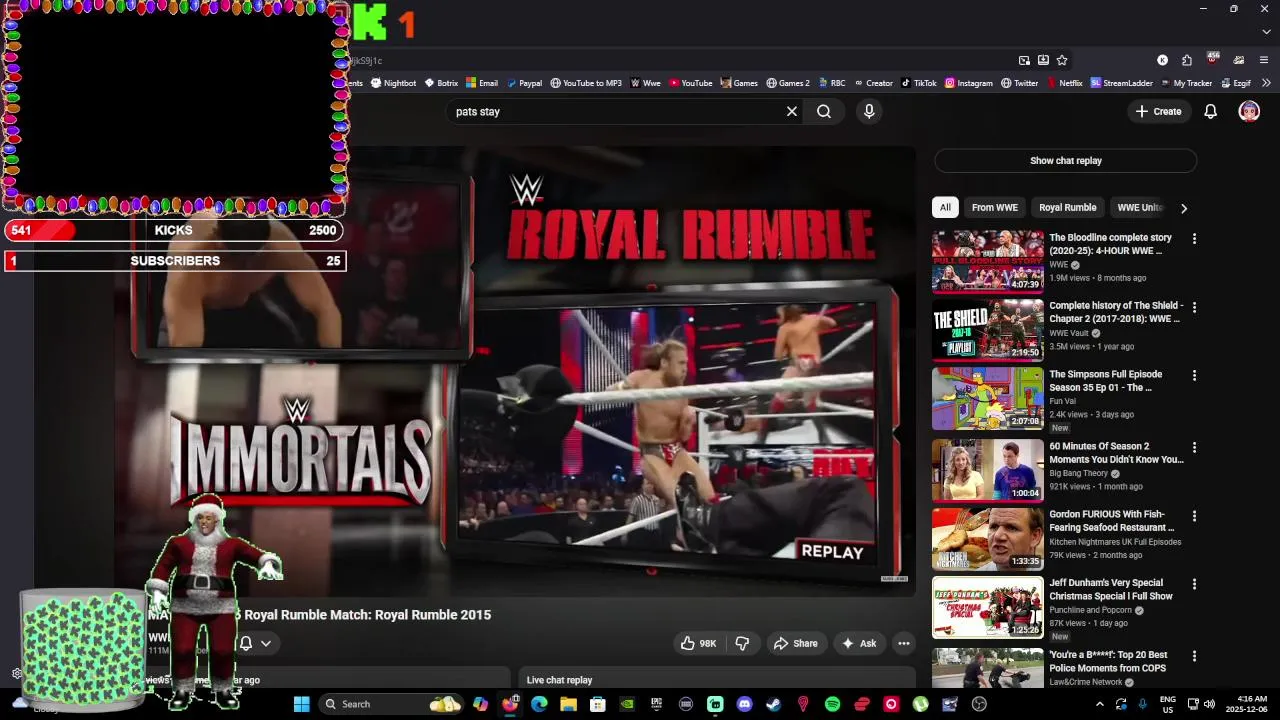Open more actions (three dots) under video
This screenshot has height=720, width=1280.
click(x=904, y=644)
